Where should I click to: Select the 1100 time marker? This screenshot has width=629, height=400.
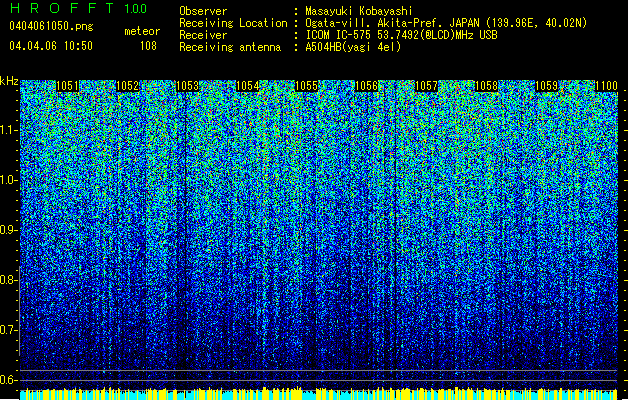(606, 87)
